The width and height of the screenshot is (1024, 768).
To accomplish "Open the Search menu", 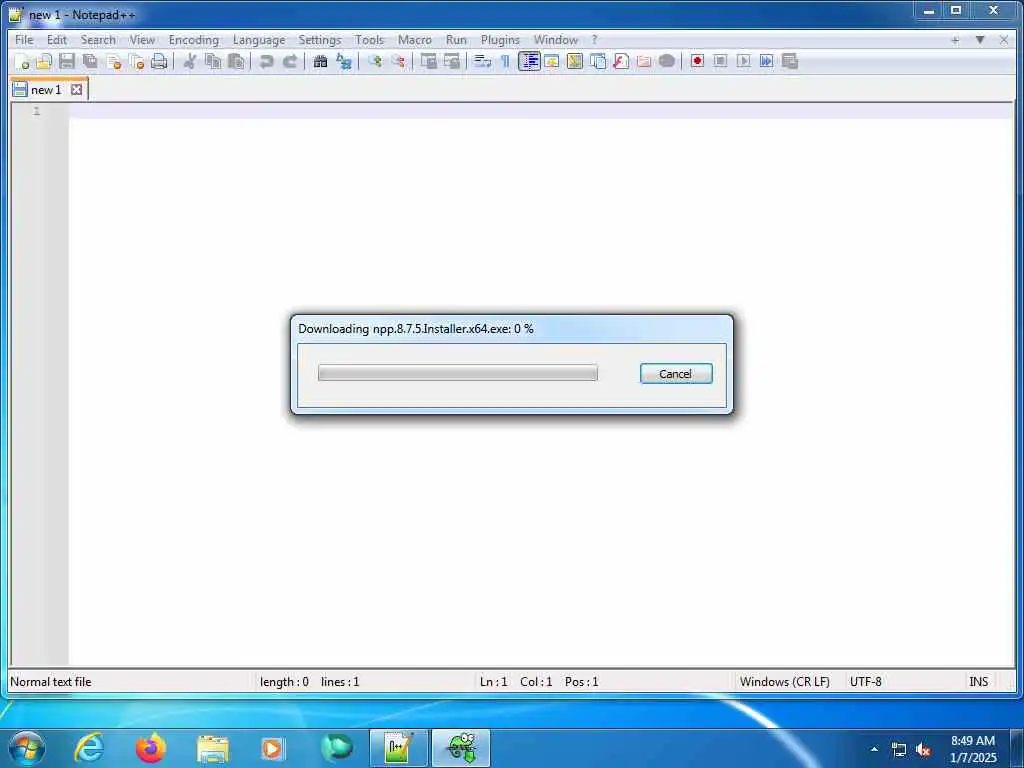I will tap(98, 40).
